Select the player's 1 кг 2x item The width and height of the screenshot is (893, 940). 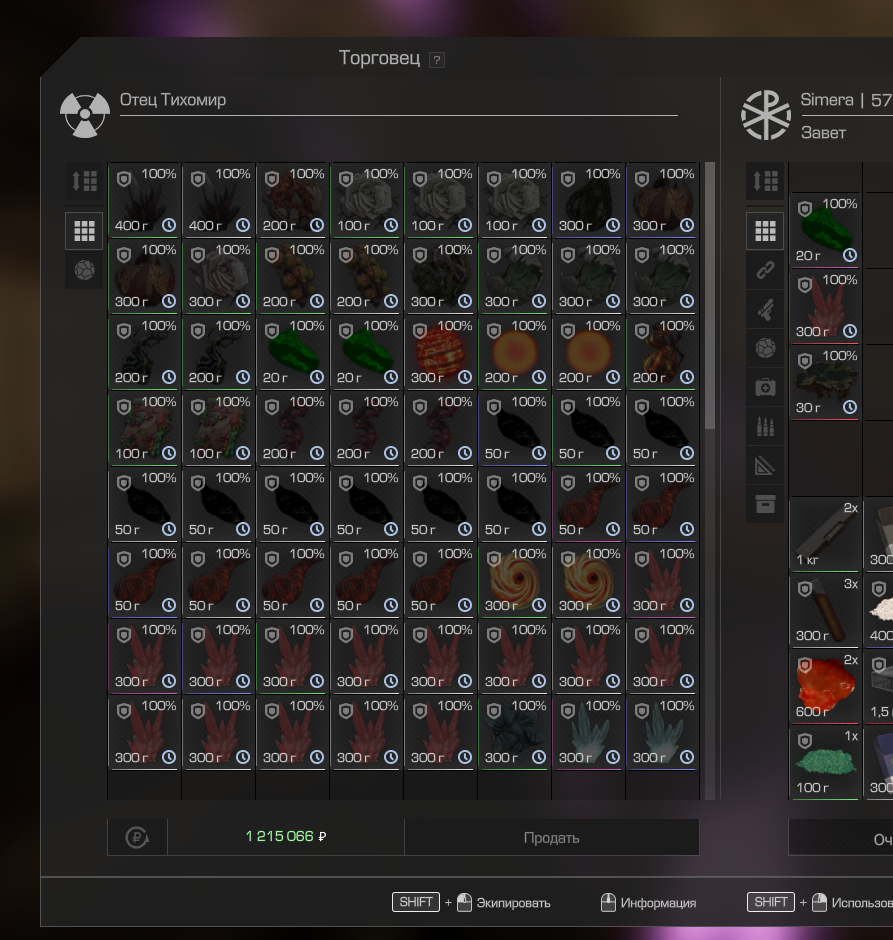(x=825, y=535)
